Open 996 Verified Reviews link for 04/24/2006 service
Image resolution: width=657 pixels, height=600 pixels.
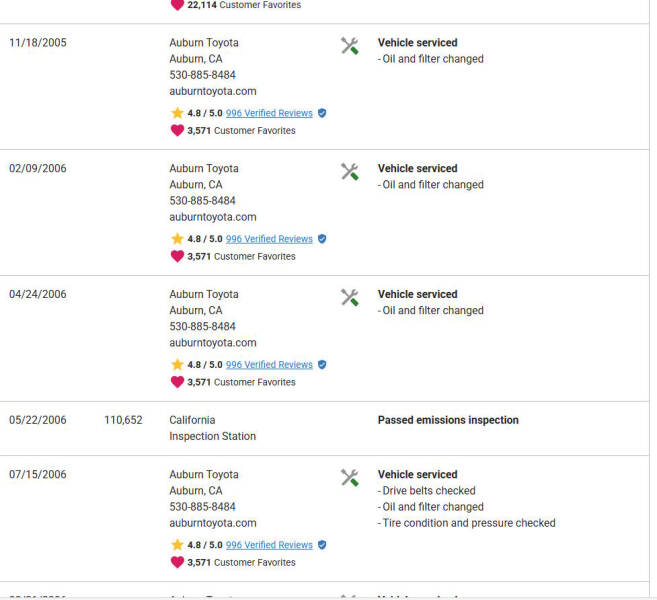269,365
